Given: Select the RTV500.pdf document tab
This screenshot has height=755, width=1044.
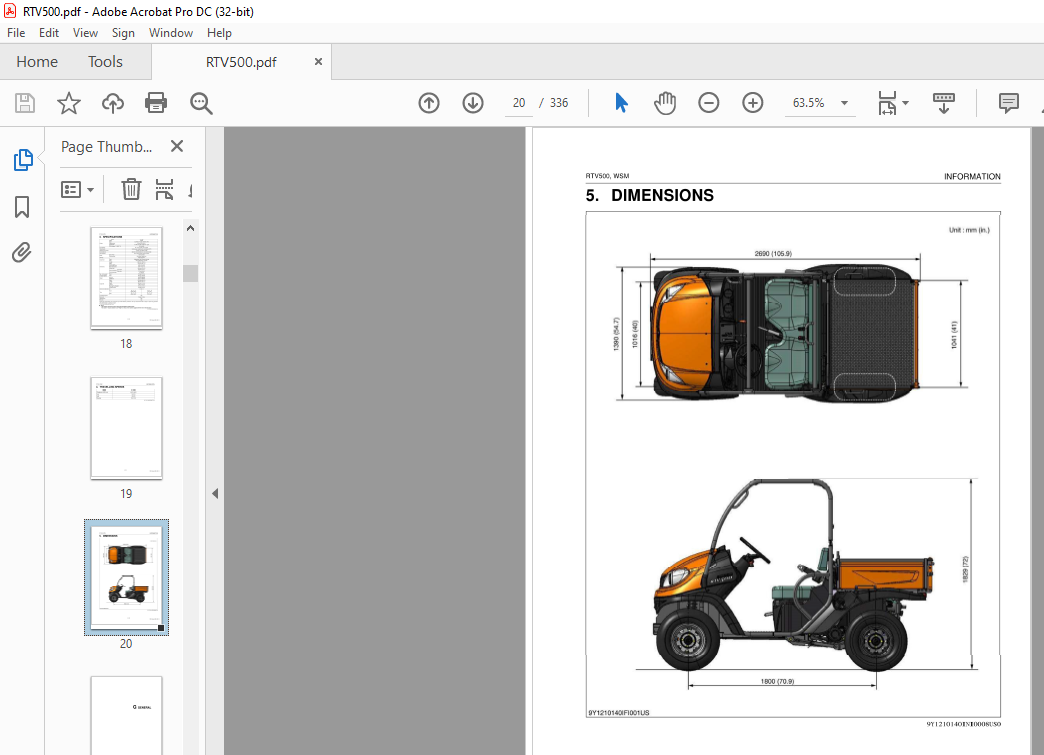Looking at the screenshot, I should pyautogui.click(x=241, y=62).
